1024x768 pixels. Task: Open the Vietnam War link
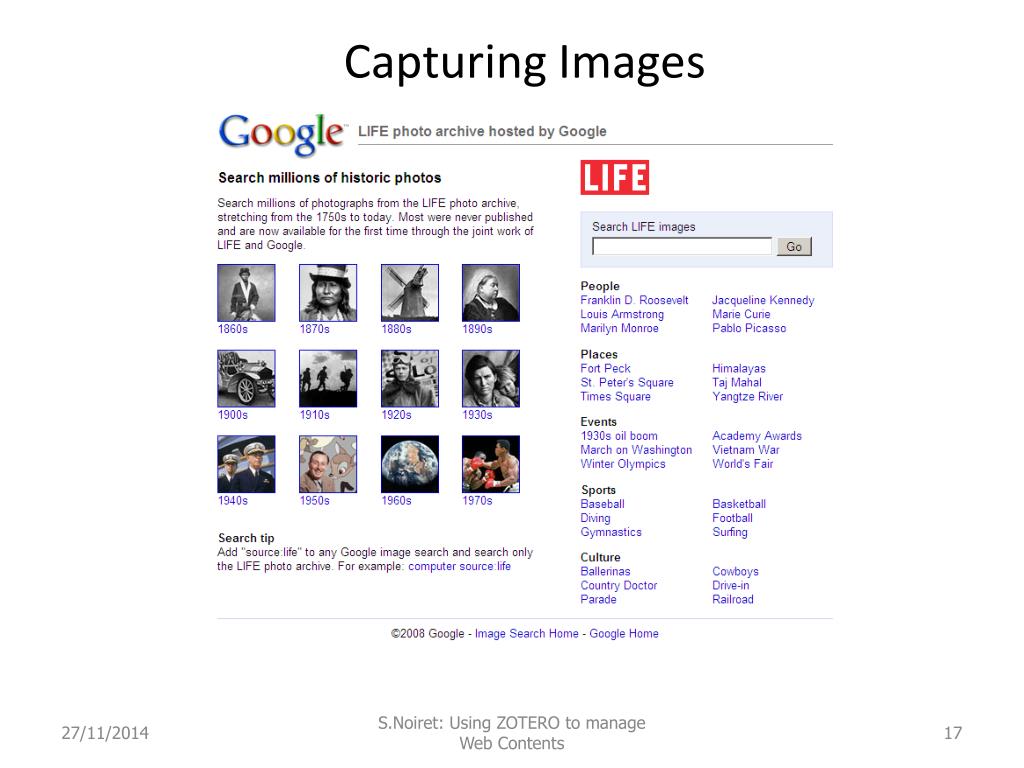746,450
